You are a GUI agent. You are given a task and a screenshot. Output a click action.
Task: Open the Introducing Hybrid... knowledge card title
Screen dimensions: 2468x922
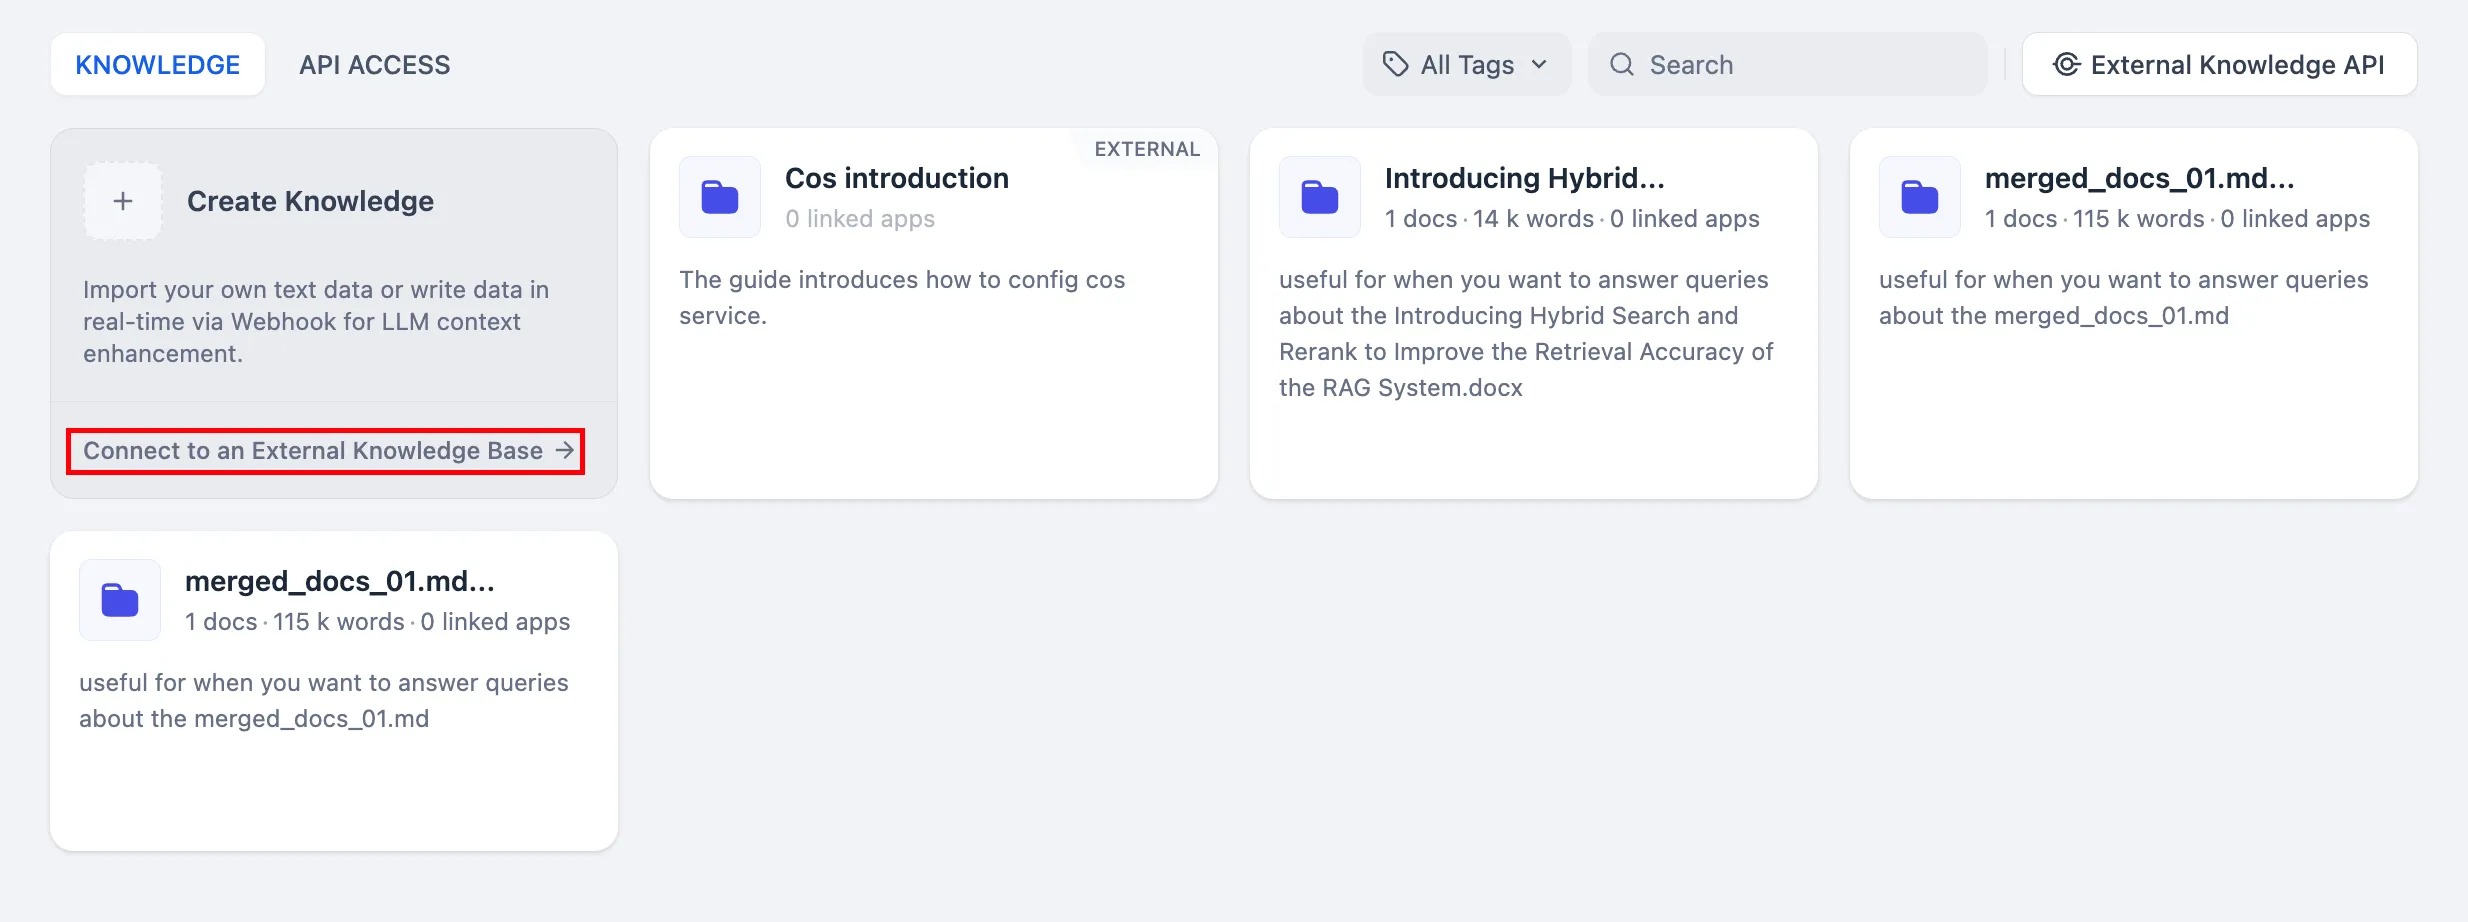(x=1524, y=178)
